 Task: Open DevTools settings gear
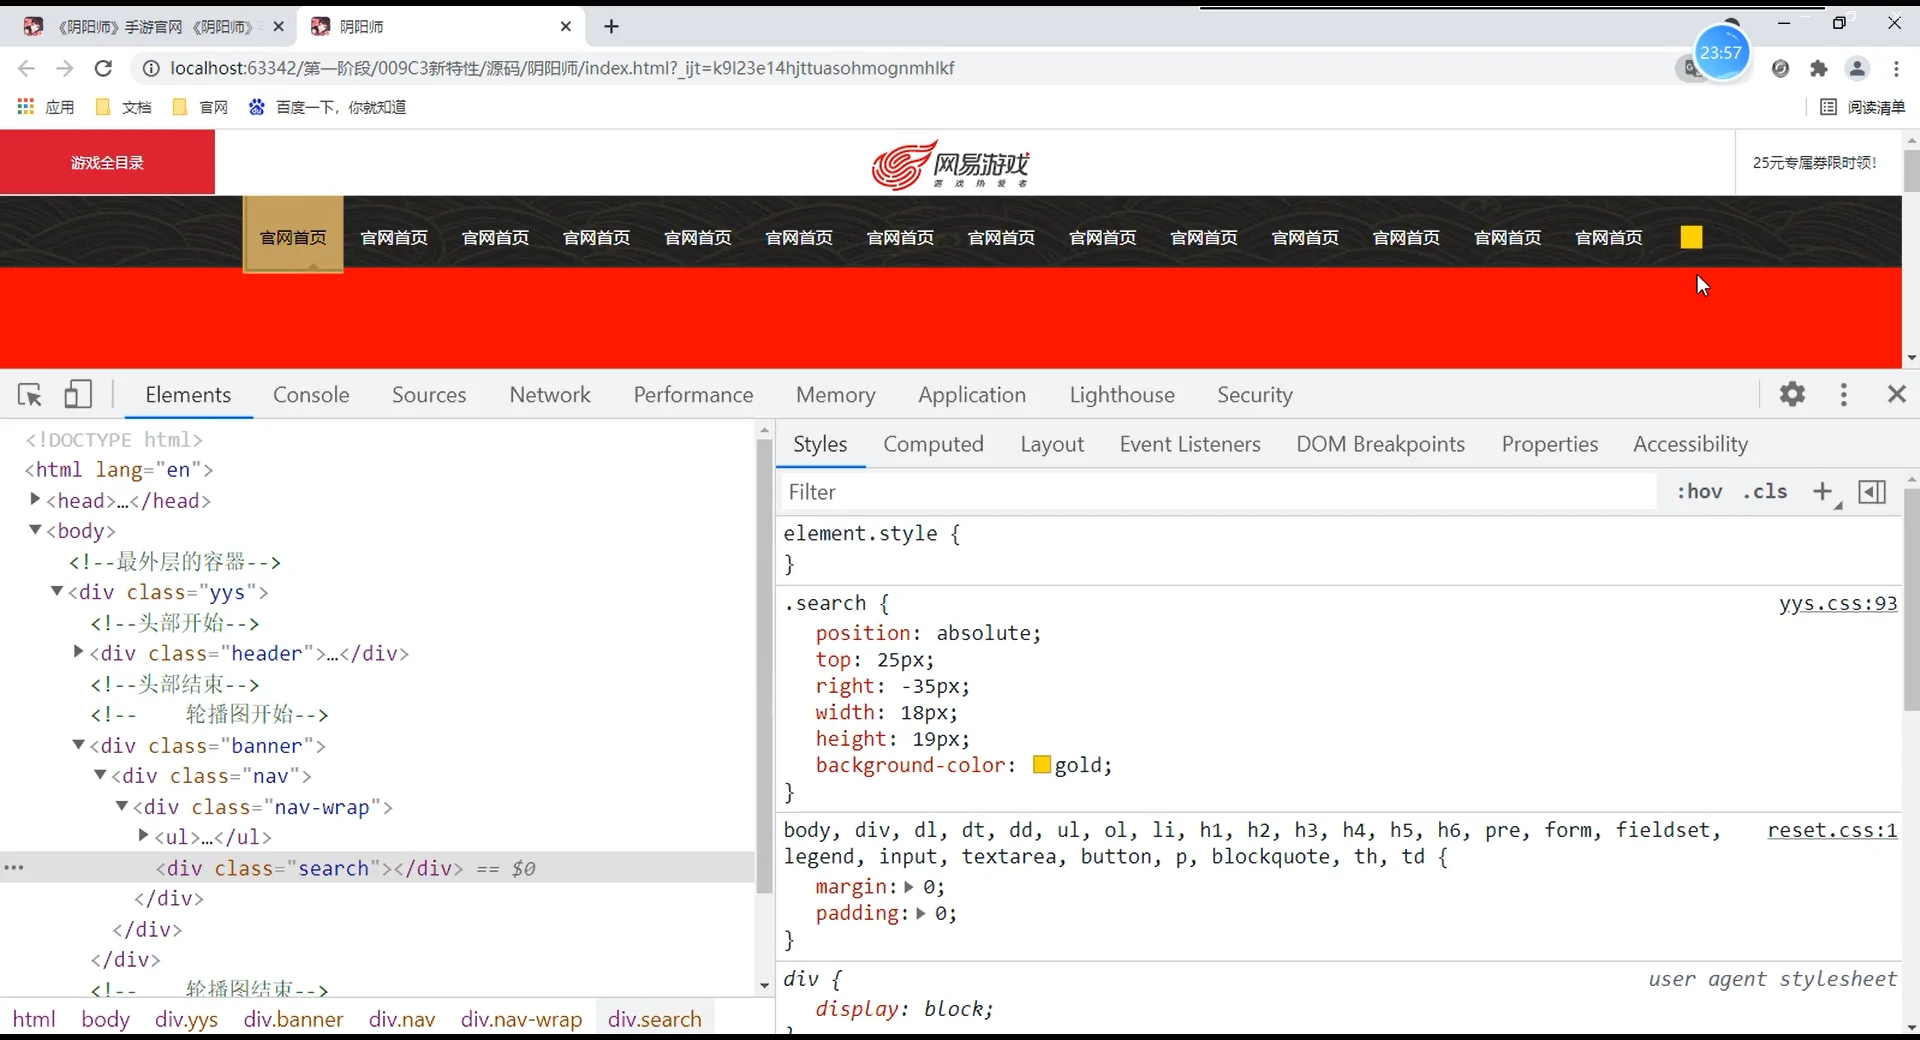pyautogui.click(x=1793, y=395)
